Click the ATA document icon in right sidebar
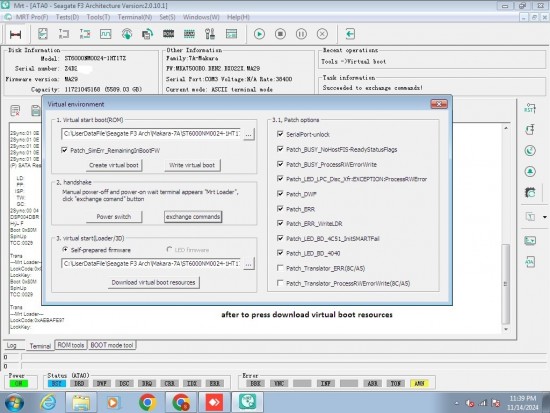Image resolution: width=550 pixels, height=413 pixels. [530, 262]
